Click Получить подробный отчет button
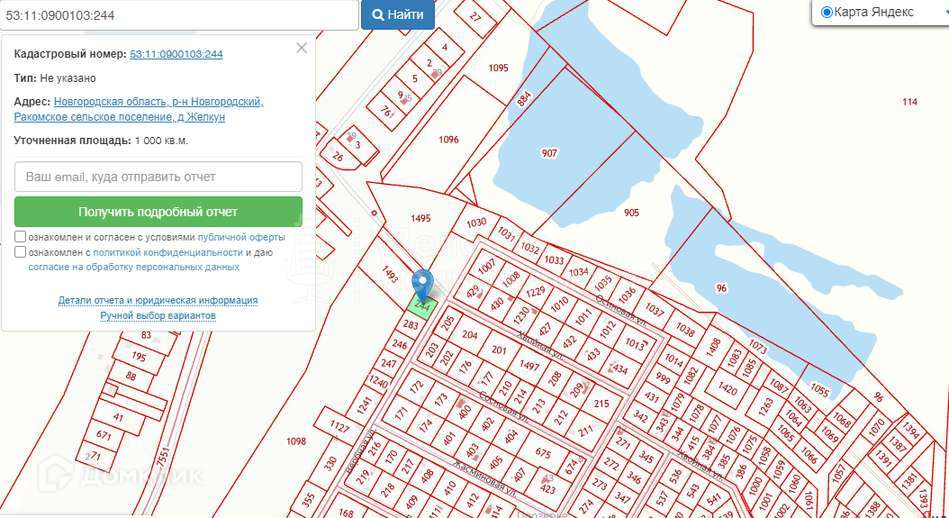The image size is (949, 518). (x=158, y=212)
